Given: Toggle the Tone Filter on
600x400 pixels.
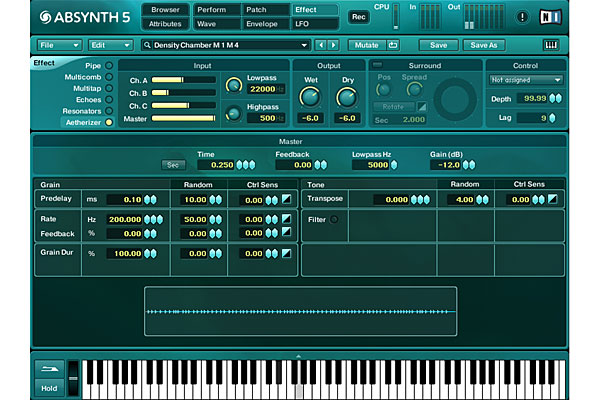Looking at the screenshot, I should coord(334,219).
